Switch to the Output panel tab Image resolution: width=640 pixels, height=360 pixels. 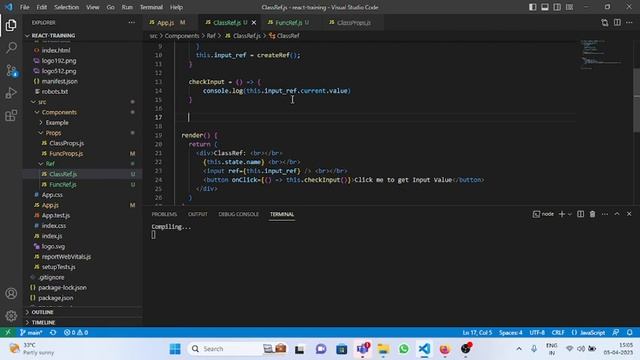[x=198, y=214]
